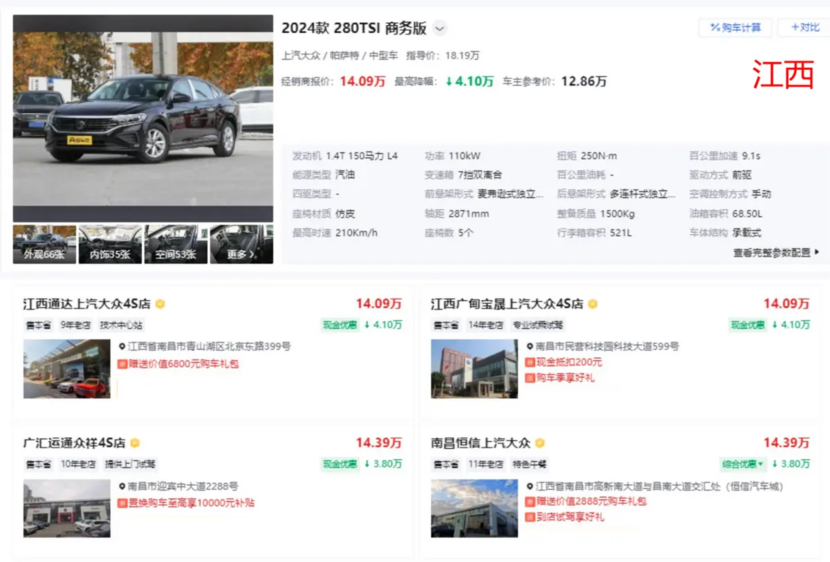830x562 pixels.
Task: Open the 置换购车至高享10000元补贴 promotion
Action: point(192,503)
